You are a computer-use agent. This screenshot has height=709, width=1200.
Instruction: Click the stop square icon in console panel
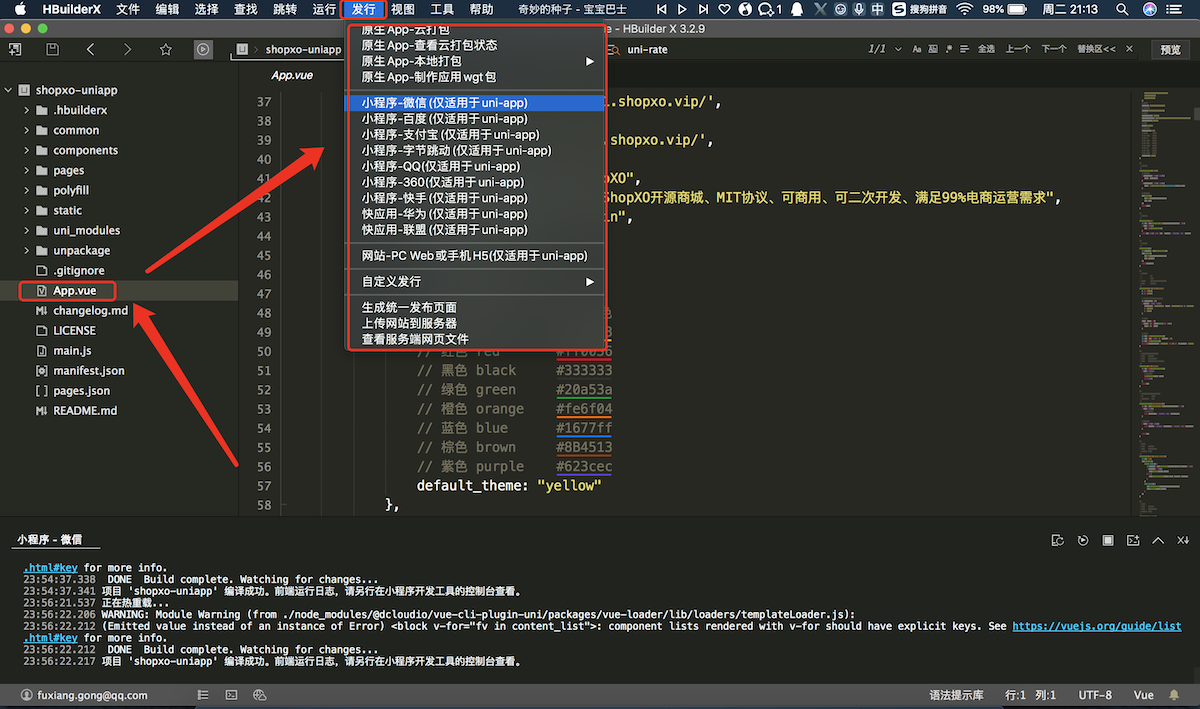1108,541
